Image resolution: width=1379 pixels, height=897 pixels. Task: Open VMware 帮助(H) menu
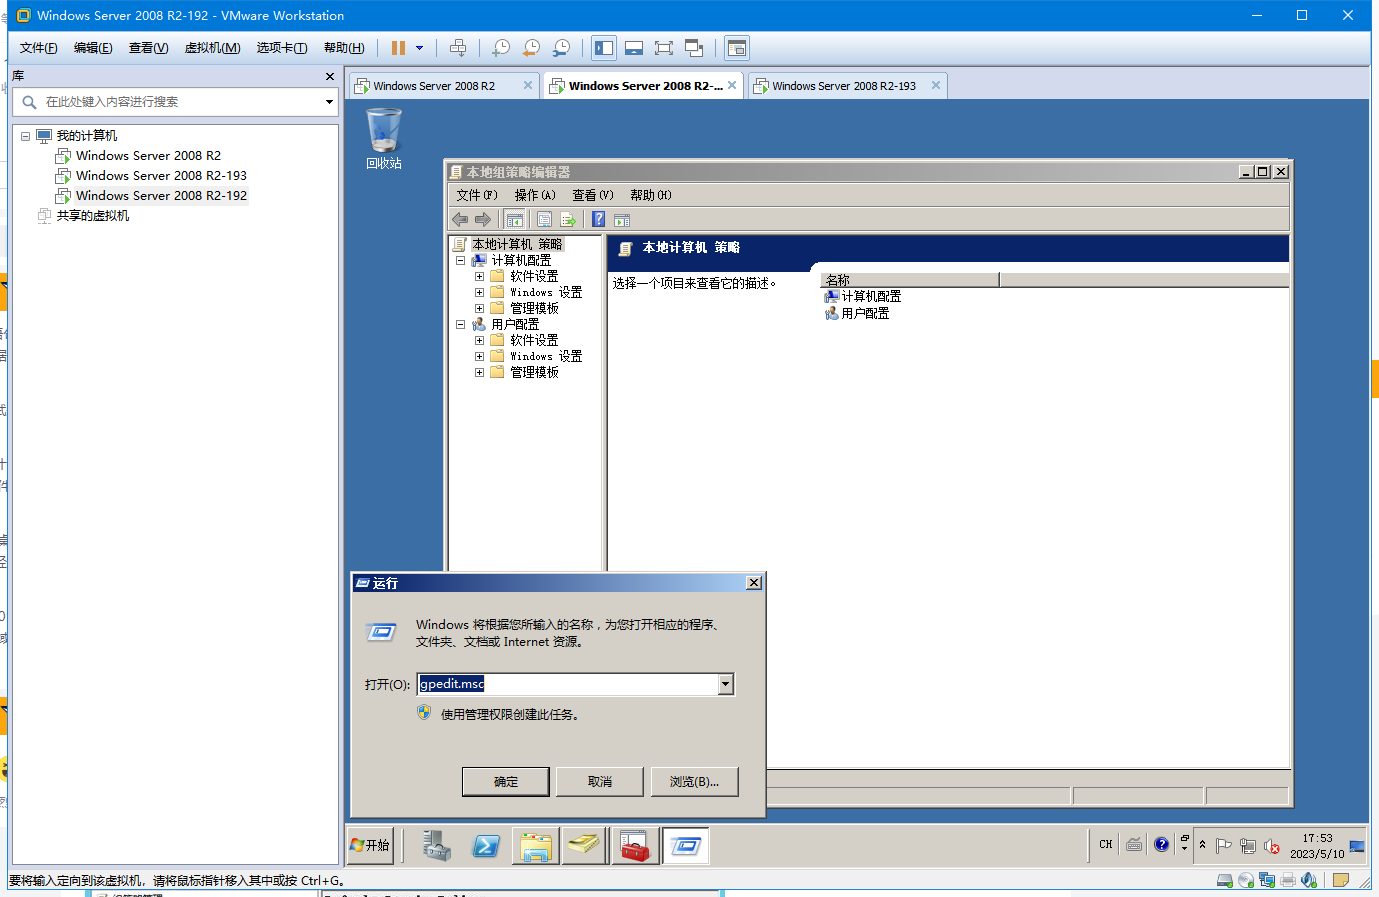[344, 48]
